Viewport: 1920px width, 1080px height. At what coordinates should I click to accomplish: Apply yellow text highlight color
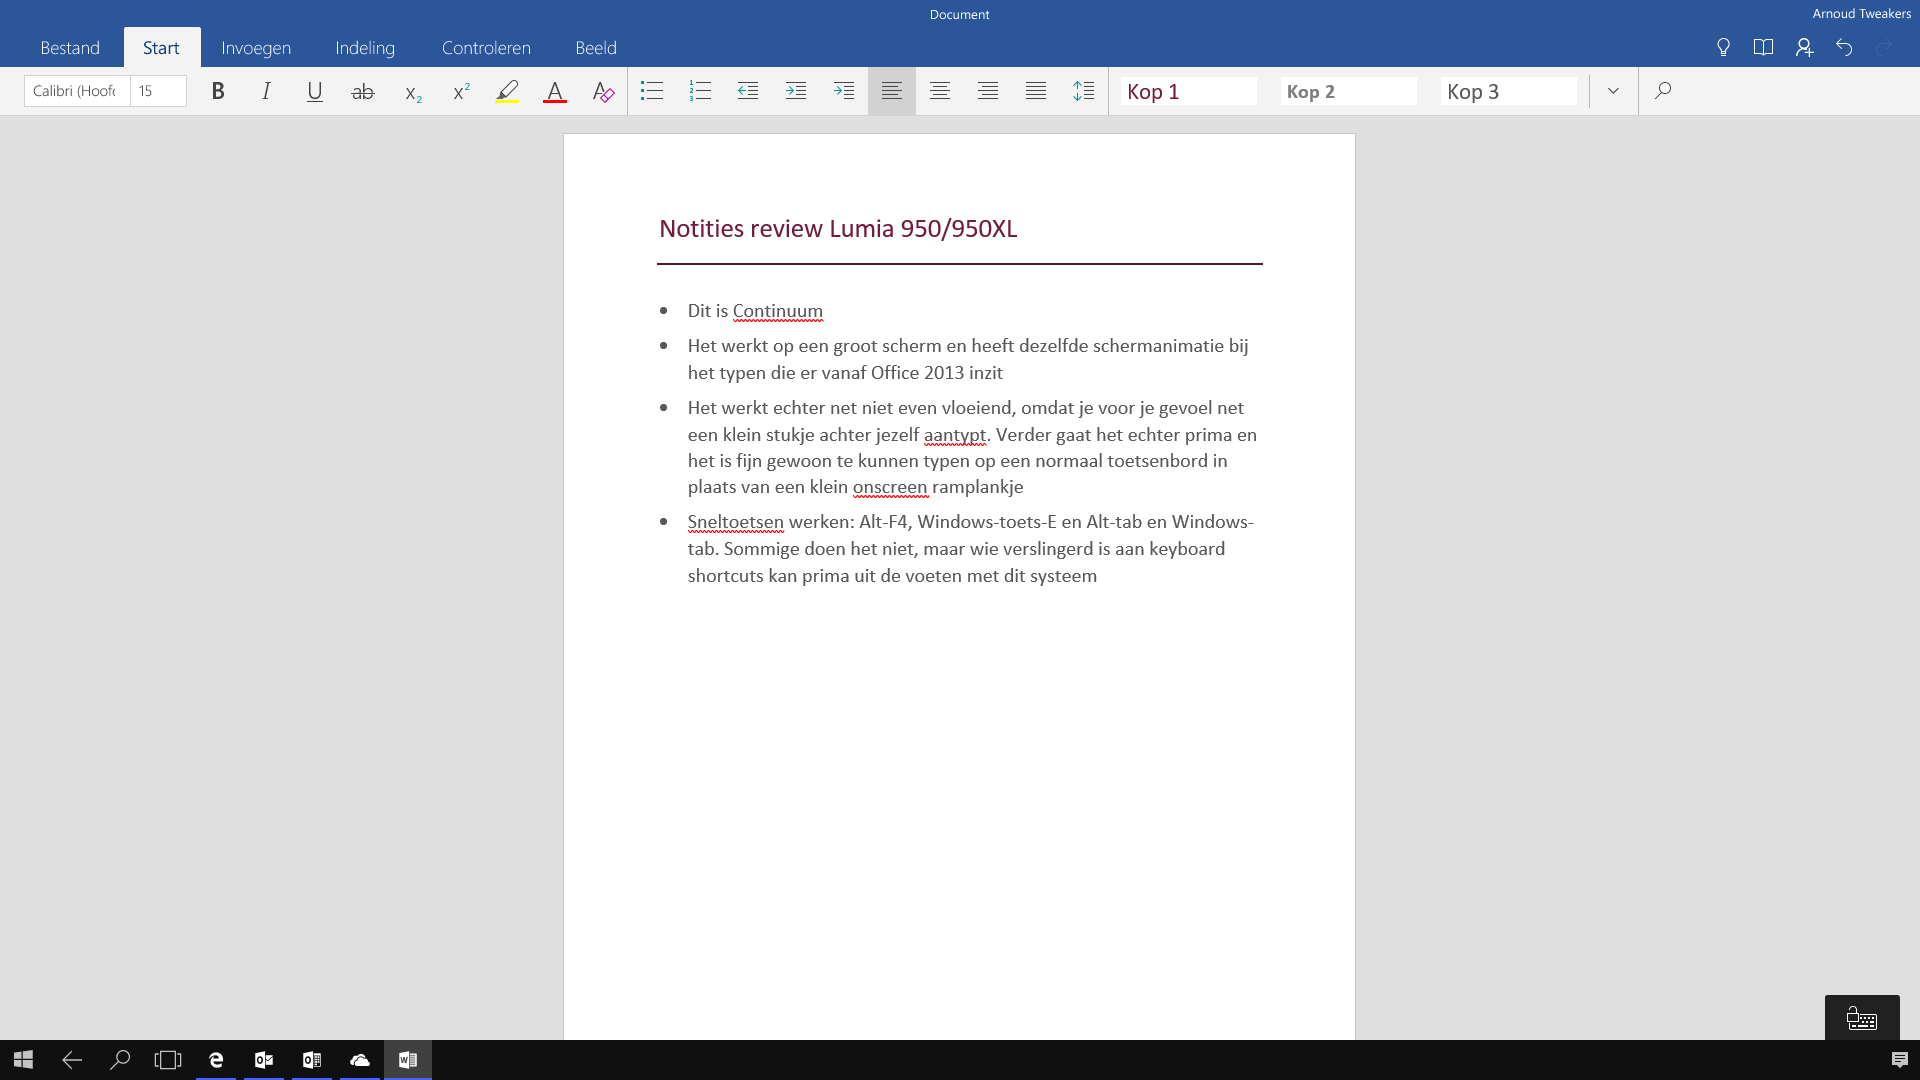(508, 91)
